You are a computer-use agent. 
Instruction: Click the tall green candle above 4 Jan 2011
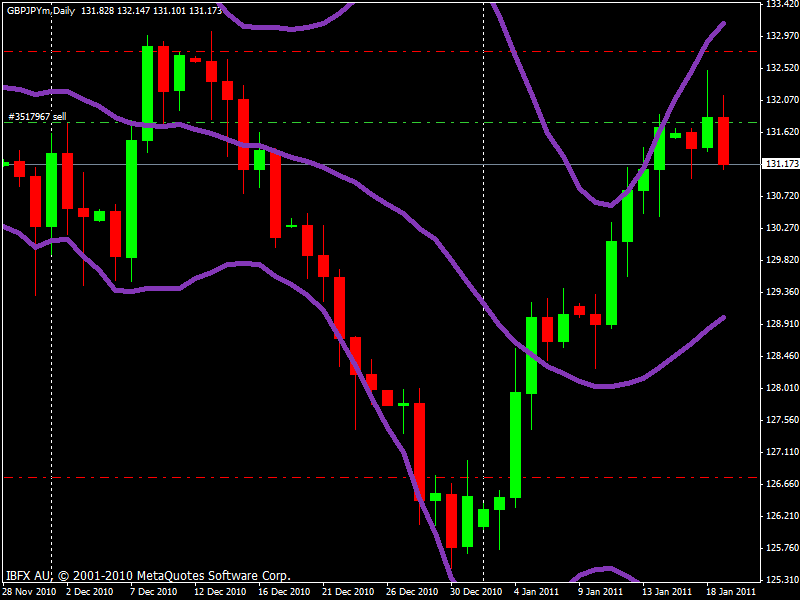point(515,445)
